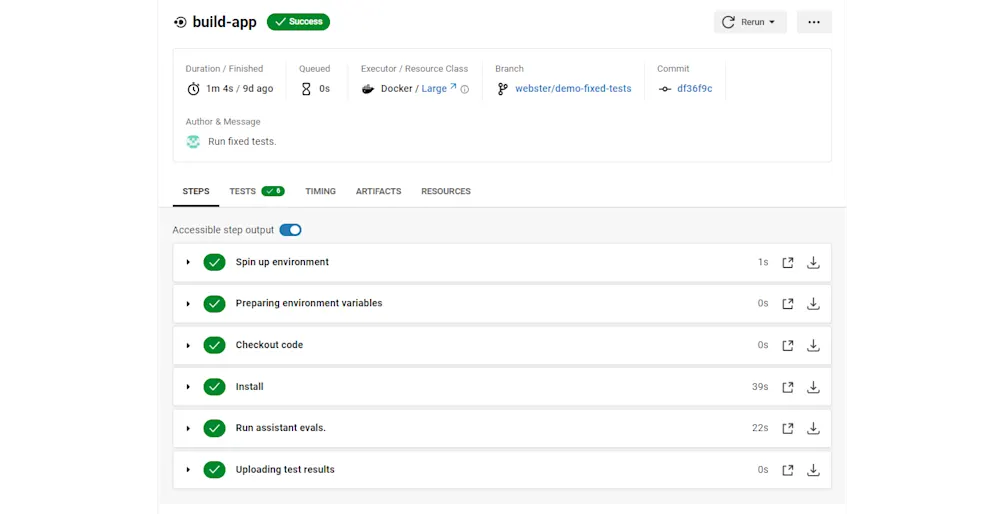The width and height of the screenshot is (1003, 514).
Task: Select the STEPS tab
Action: [196, 191]
